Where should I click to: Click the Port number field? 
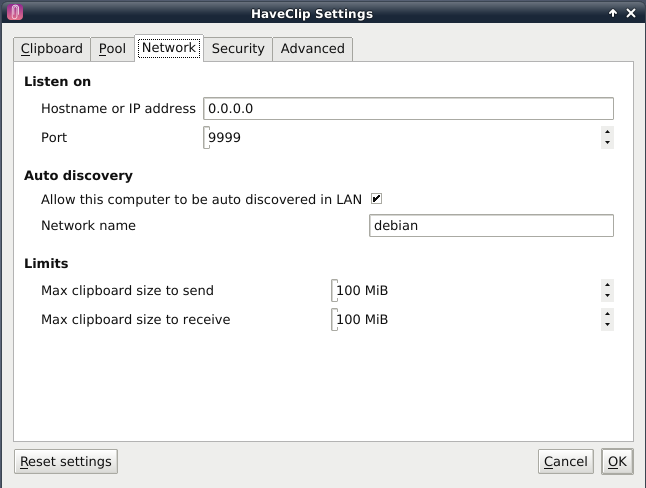pos(400,137)
